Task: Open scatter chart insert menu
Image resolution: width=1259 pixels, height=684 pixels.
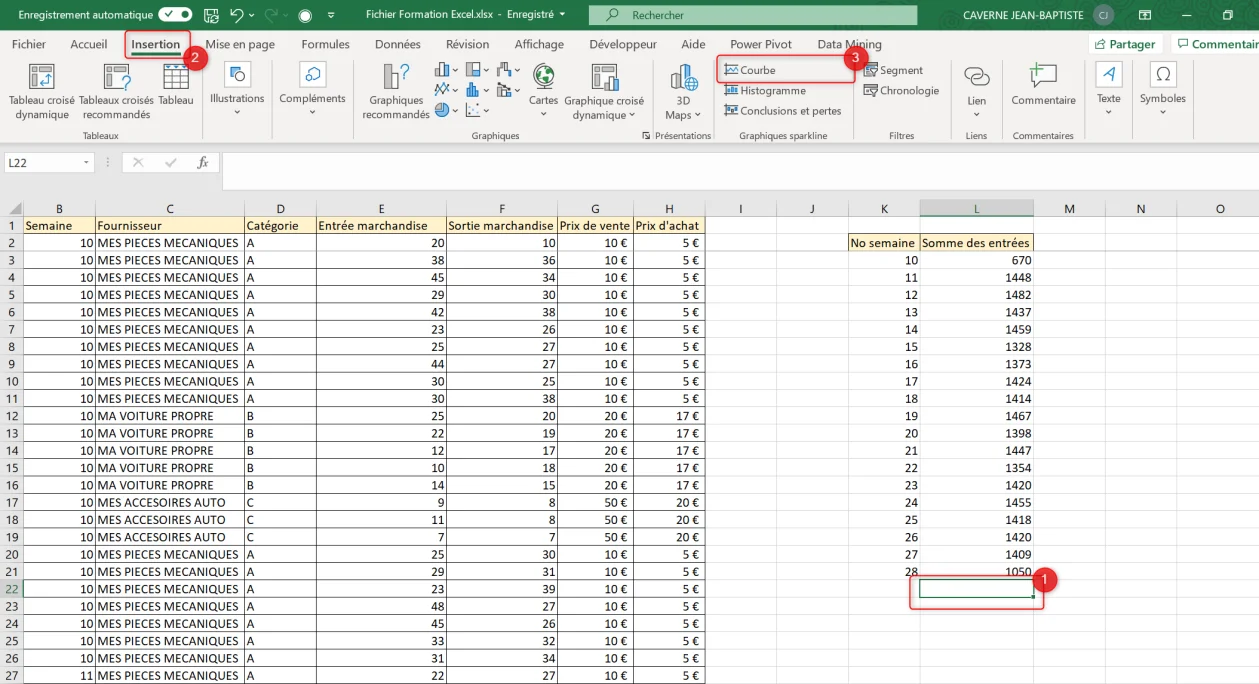Action: tap(478, 110)
